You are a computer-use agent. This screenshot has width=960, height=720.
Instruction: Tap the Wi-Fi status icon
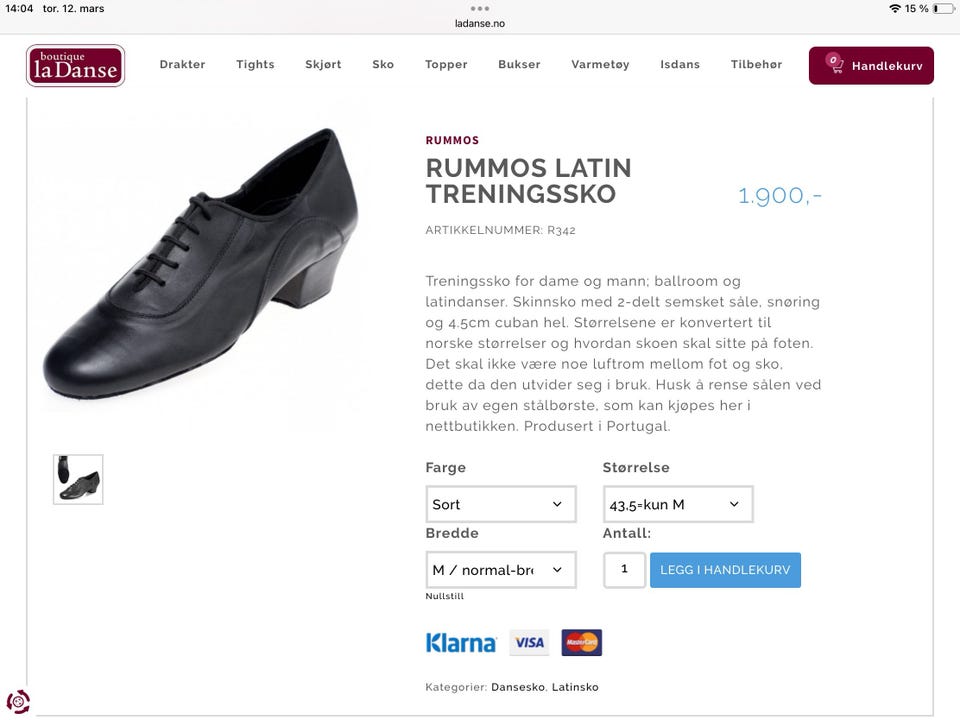click(x=894, y=9)
